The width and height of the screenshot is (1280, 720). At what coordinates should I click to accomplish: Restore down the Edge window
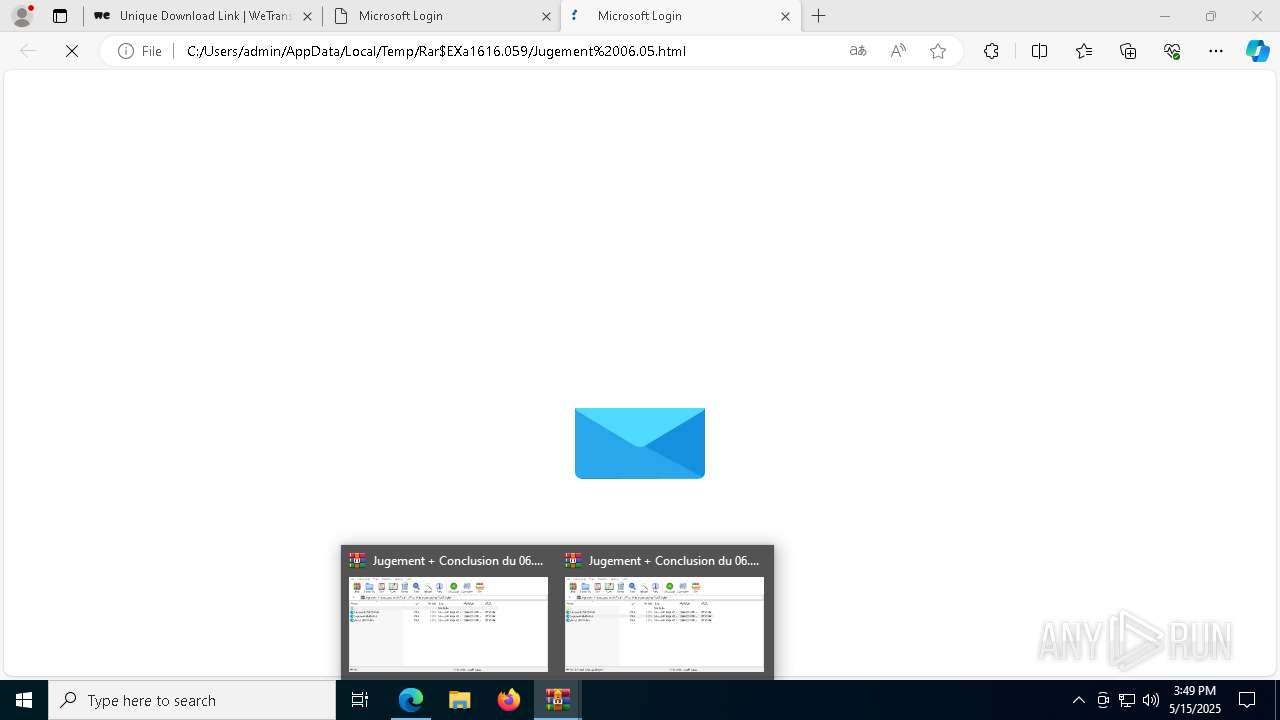click(x=1211, y=16)
